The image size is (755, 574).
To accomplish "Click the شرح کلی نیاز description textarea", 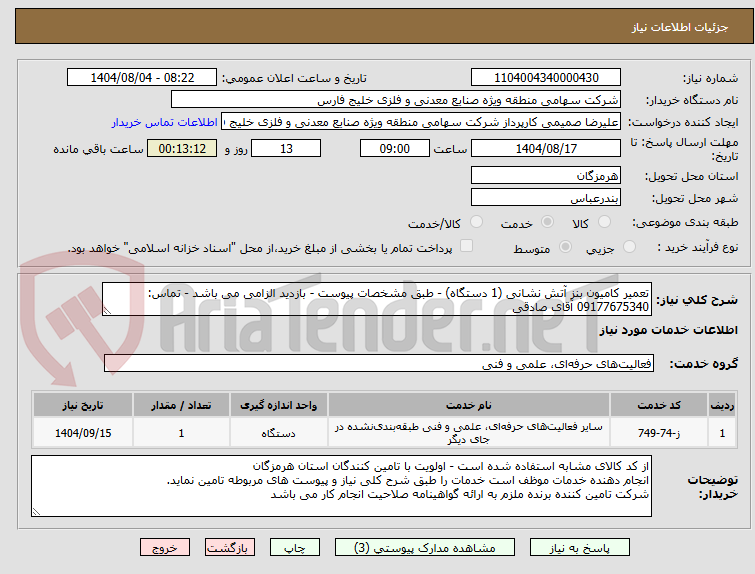I will click(377, 300).
